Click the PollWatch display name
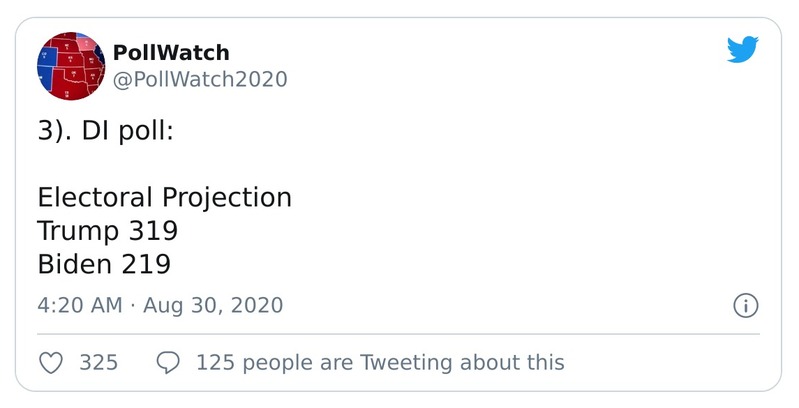This screenshot has width=799, height=408. [171, 53]
